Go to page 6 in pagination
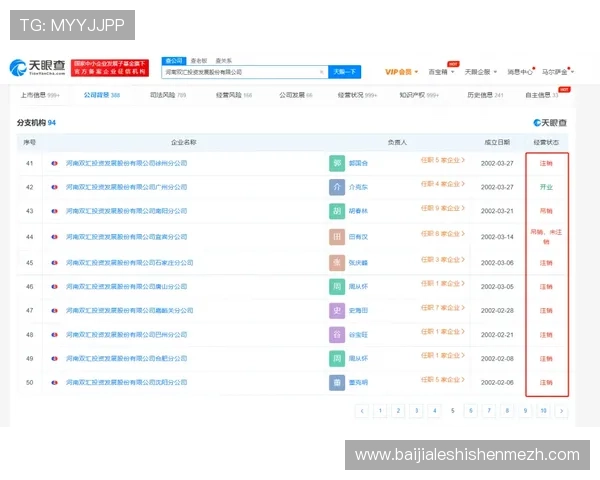600x480 pixels. pos(471,411)
